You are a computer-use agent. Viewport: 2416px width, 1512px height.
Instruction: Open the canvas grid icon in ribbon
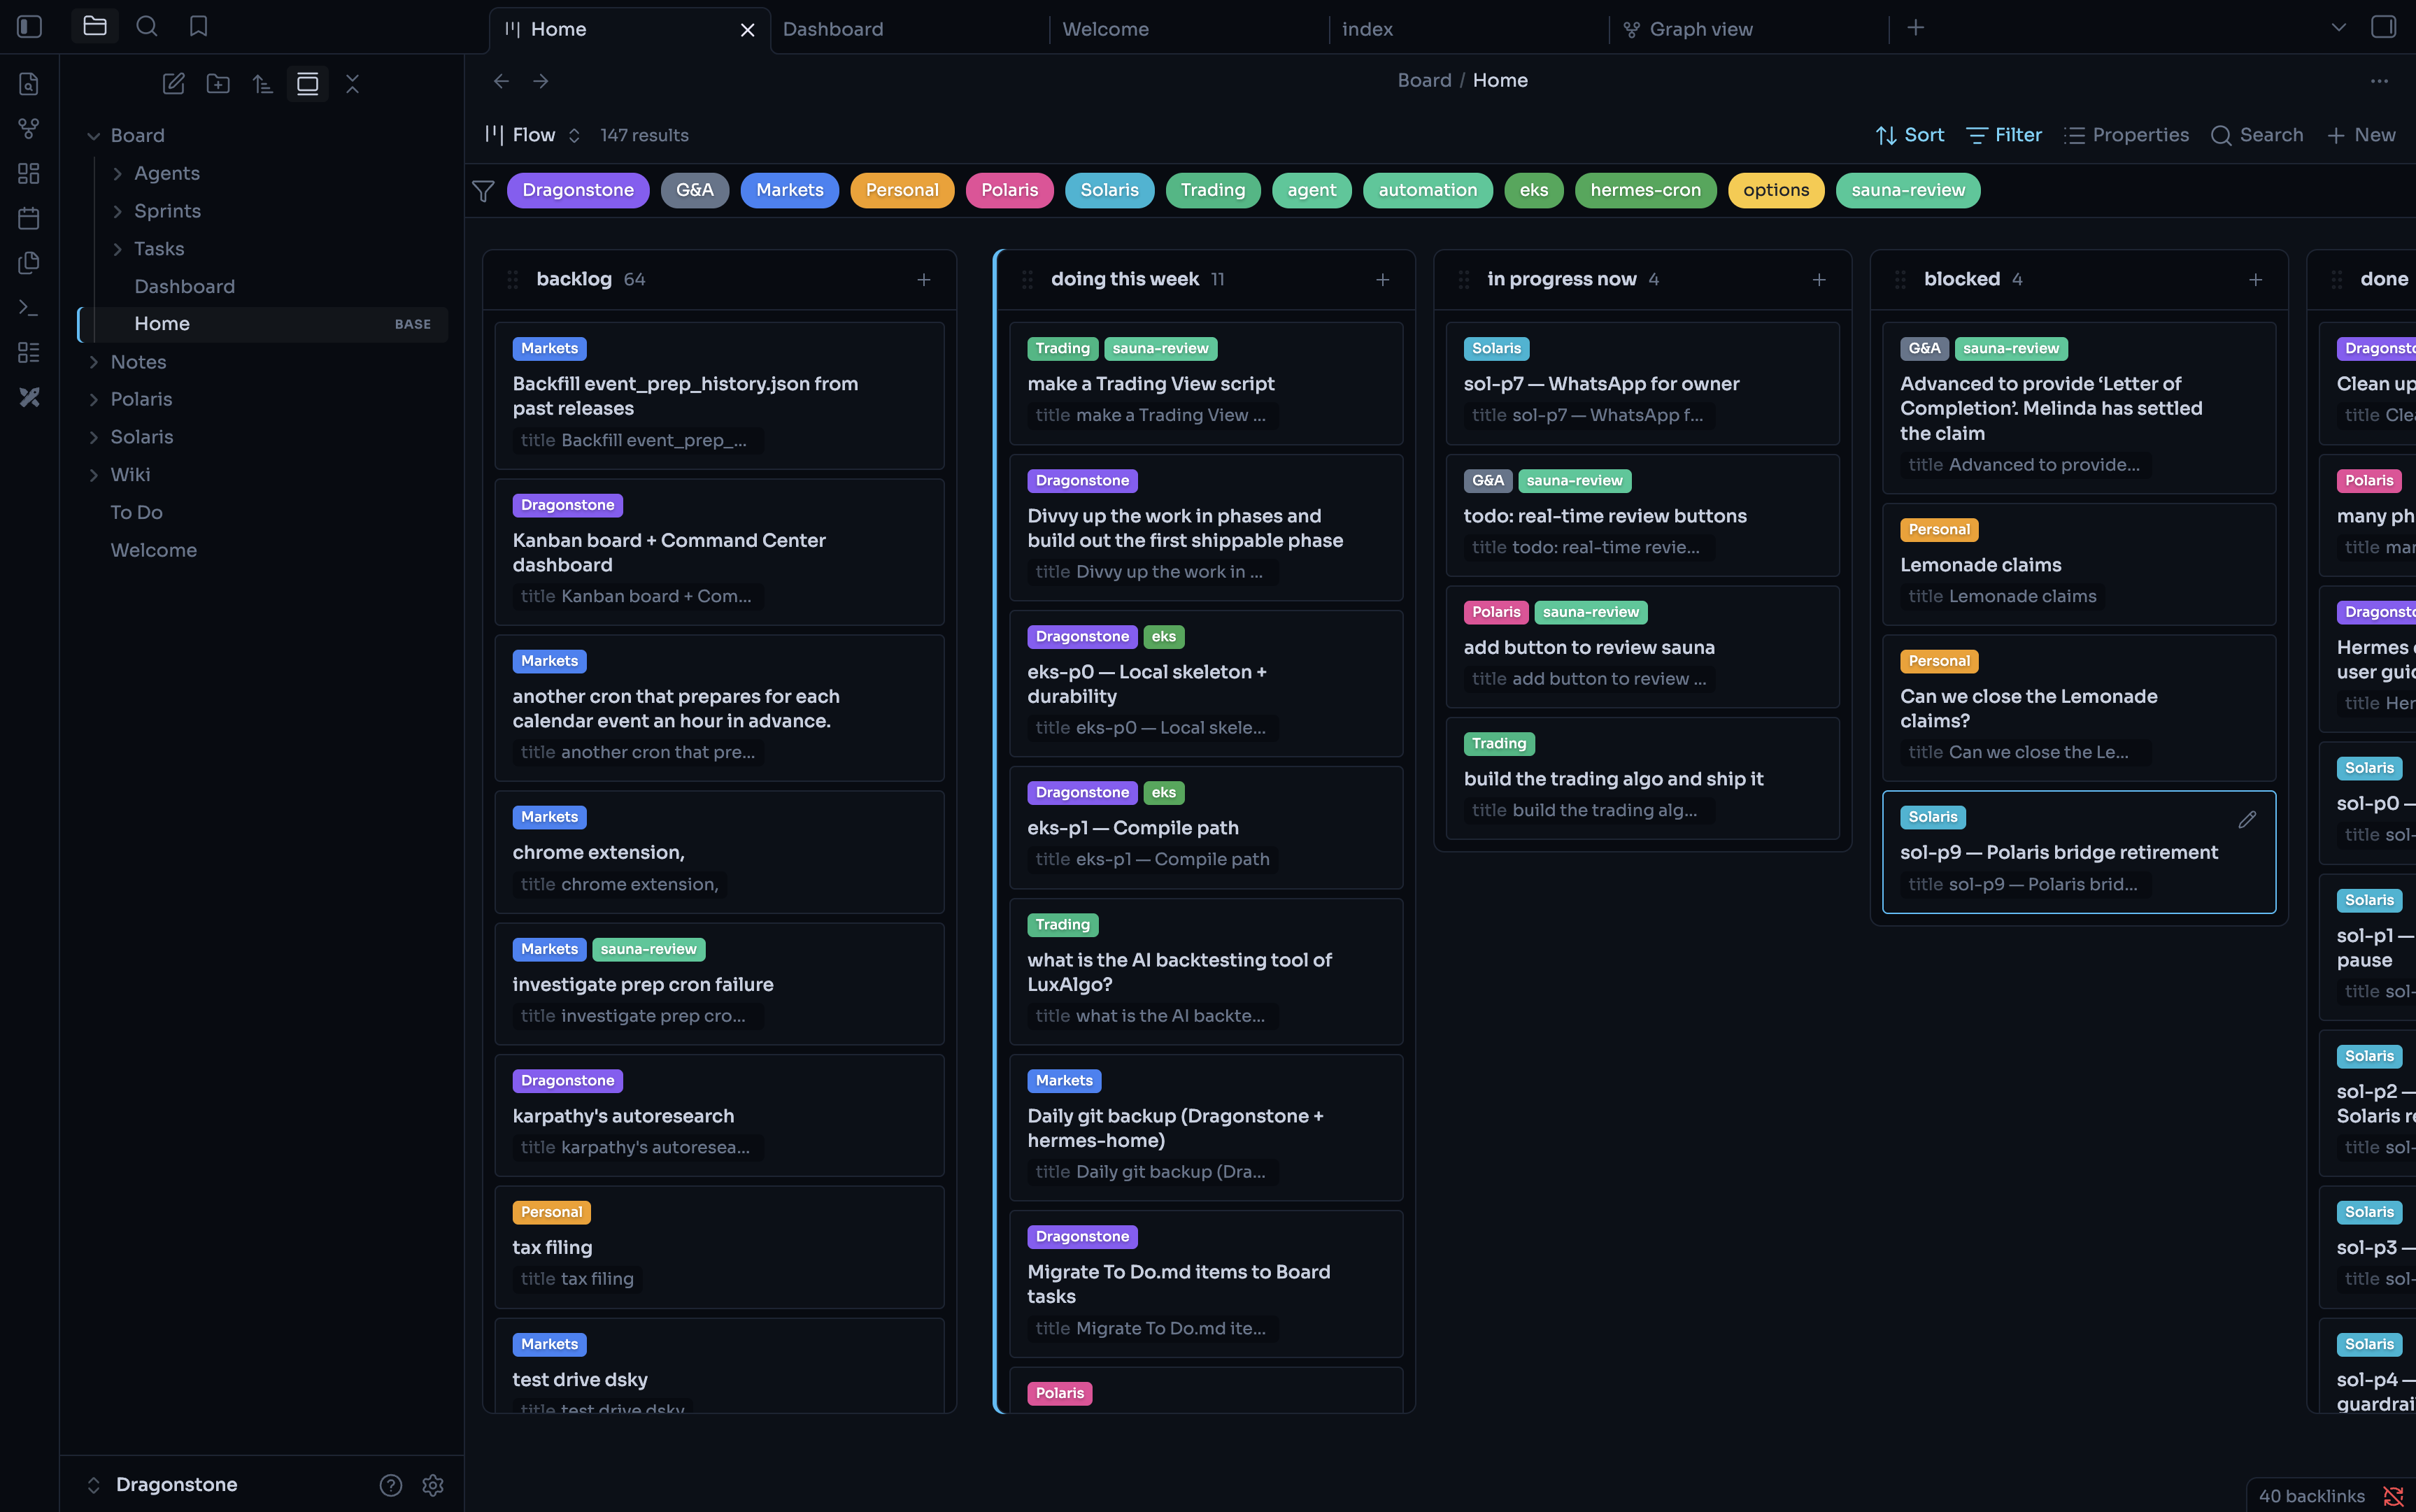(29, 174)
